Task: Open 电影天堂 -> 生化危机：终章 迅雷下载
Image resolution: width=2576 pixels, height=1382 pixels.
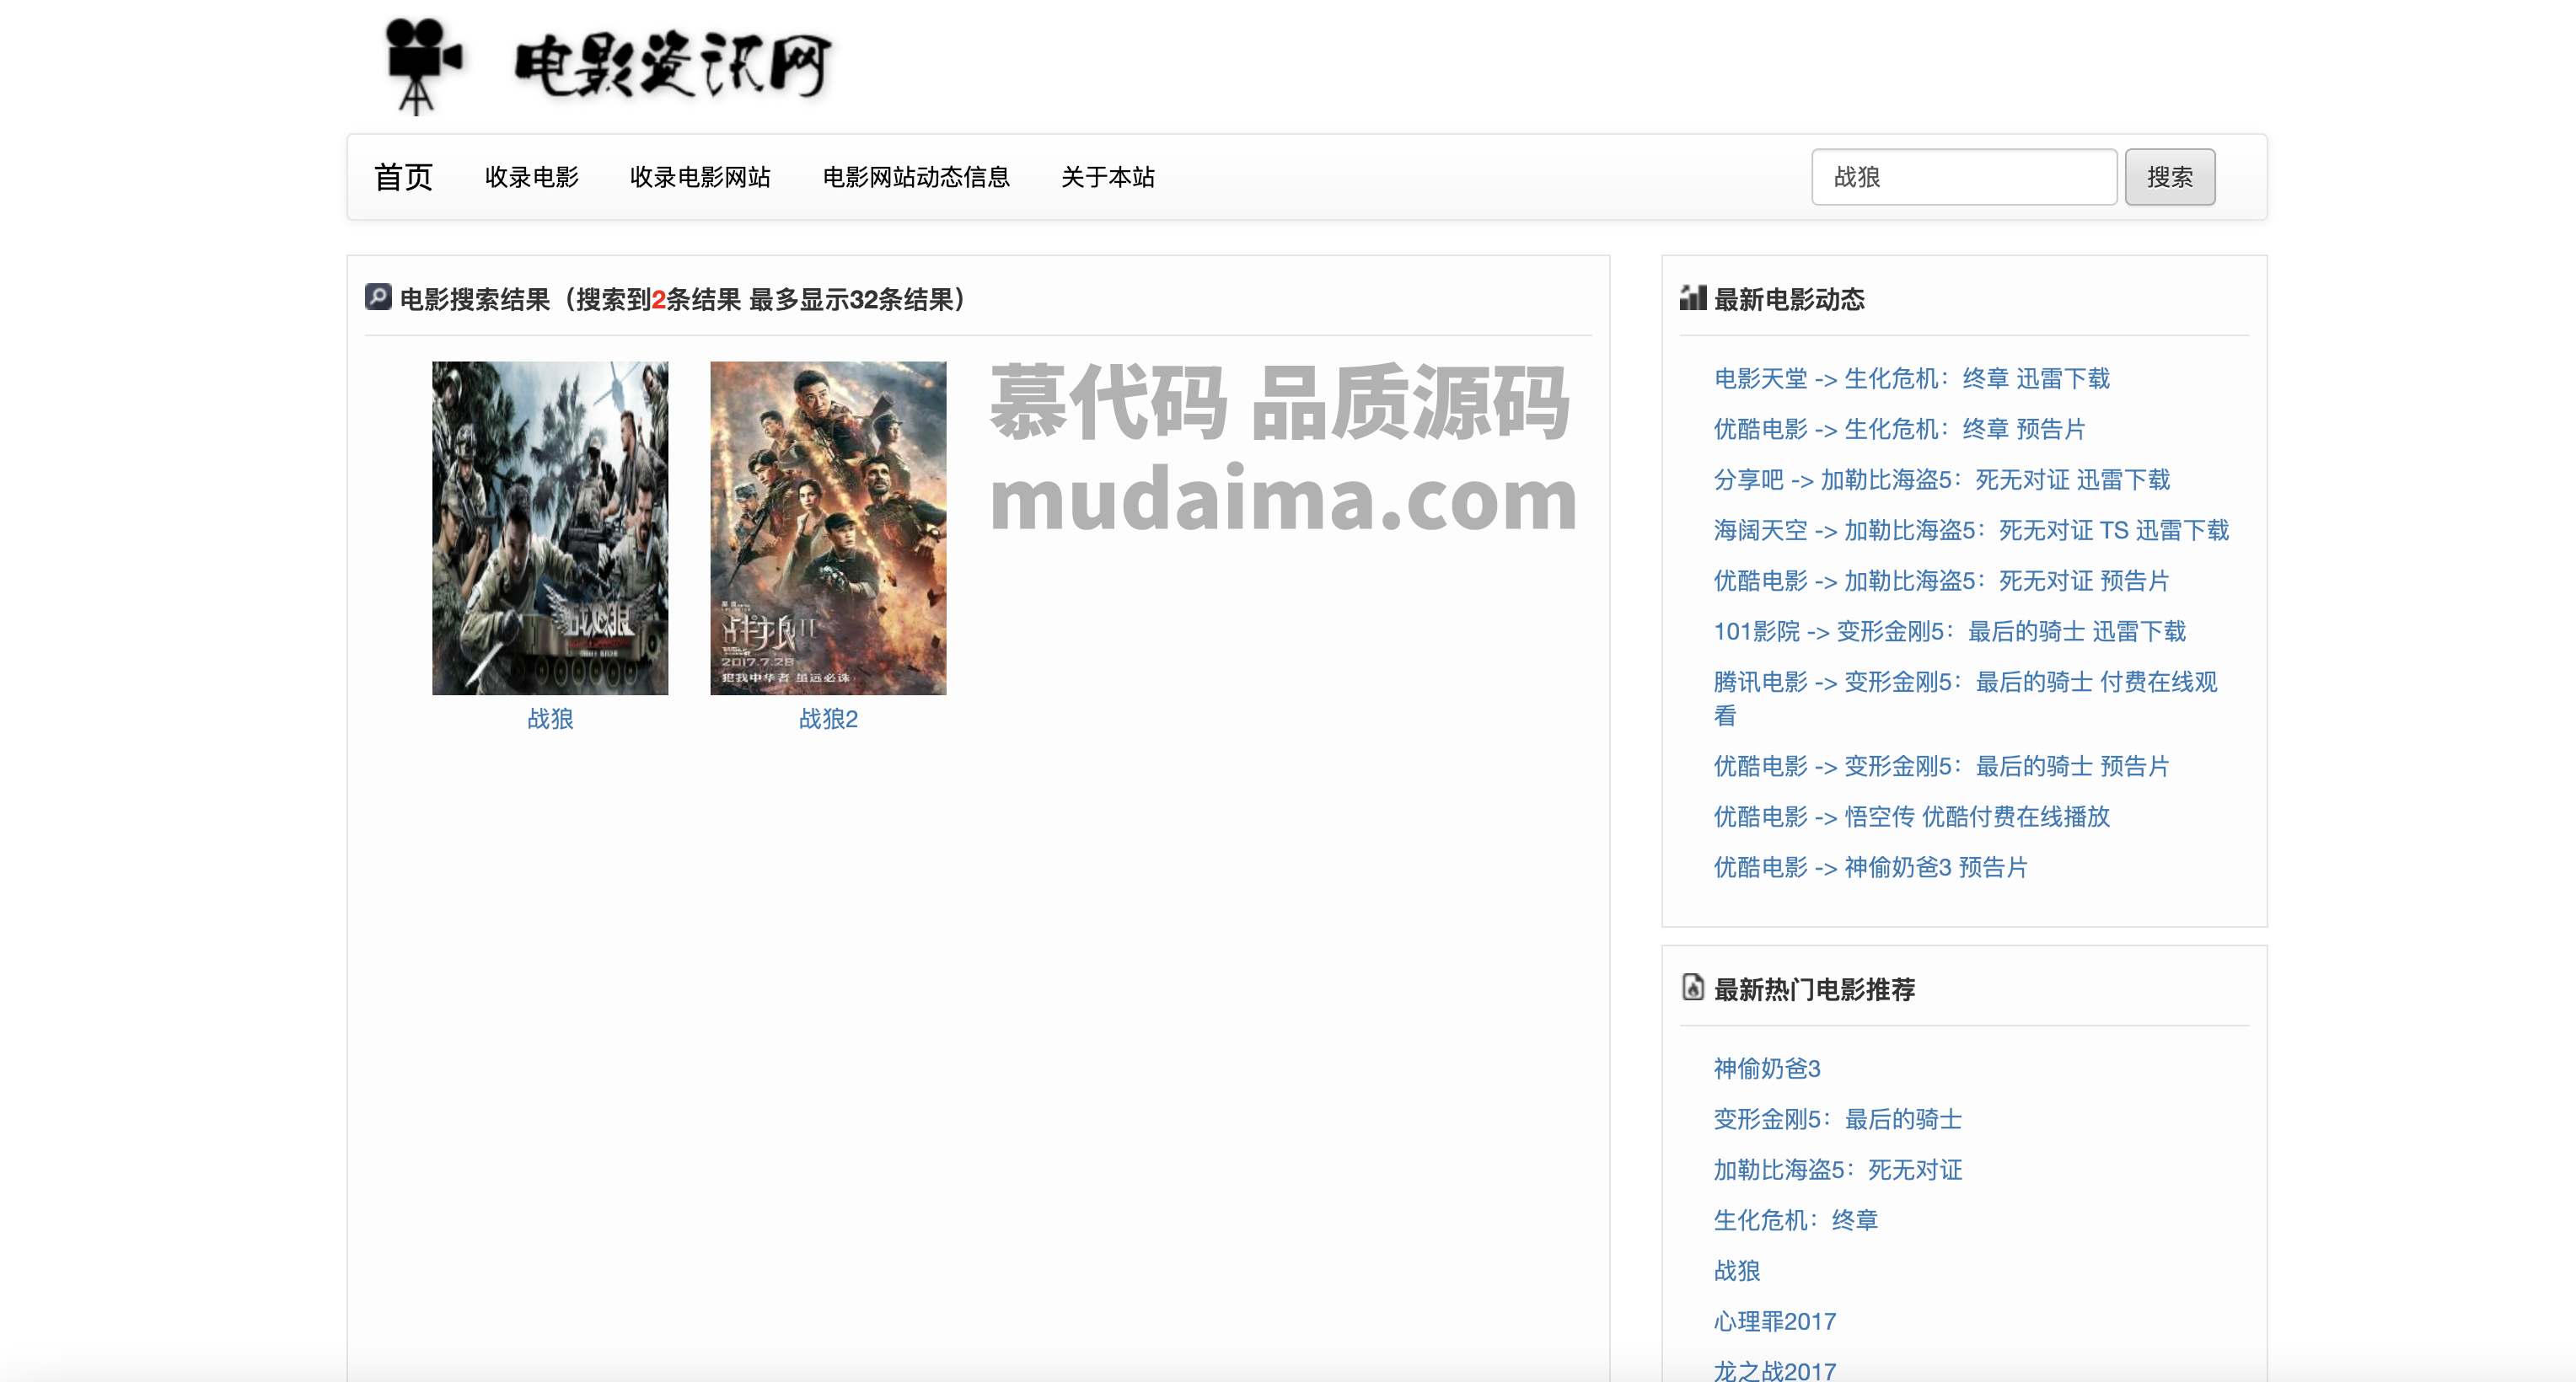Action: 1911,378
